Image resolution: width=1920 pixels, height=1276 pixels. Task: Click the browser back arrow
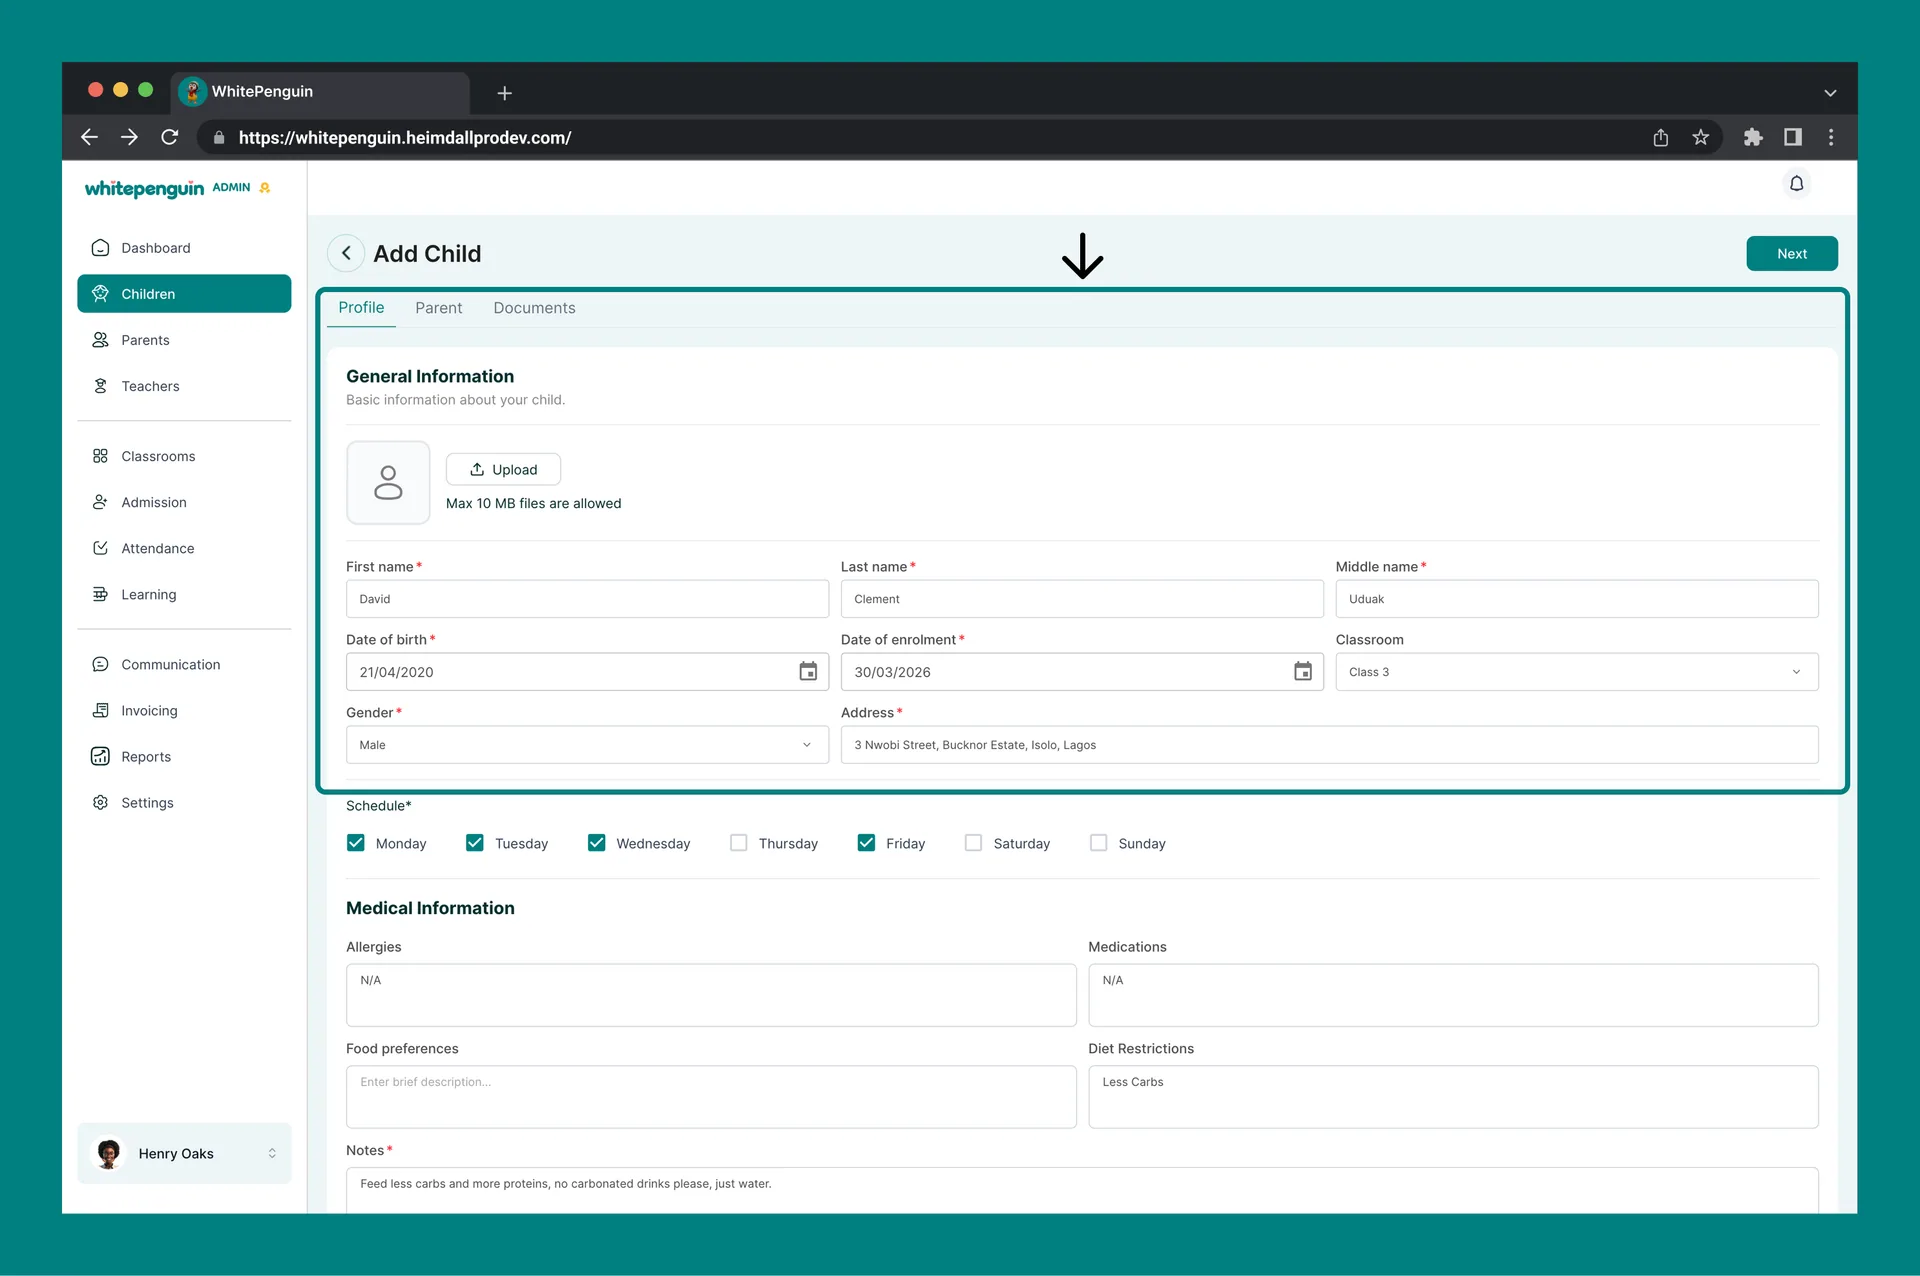[90, 137]
